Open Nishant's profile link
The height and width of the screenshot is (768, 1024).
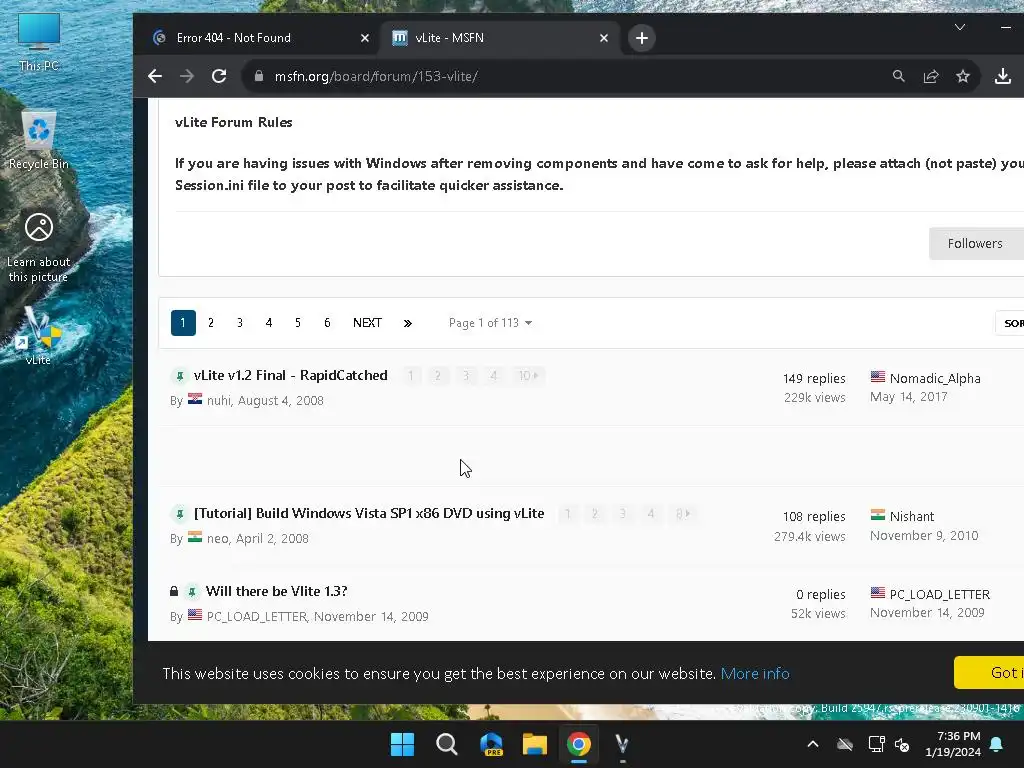(912, 517)
